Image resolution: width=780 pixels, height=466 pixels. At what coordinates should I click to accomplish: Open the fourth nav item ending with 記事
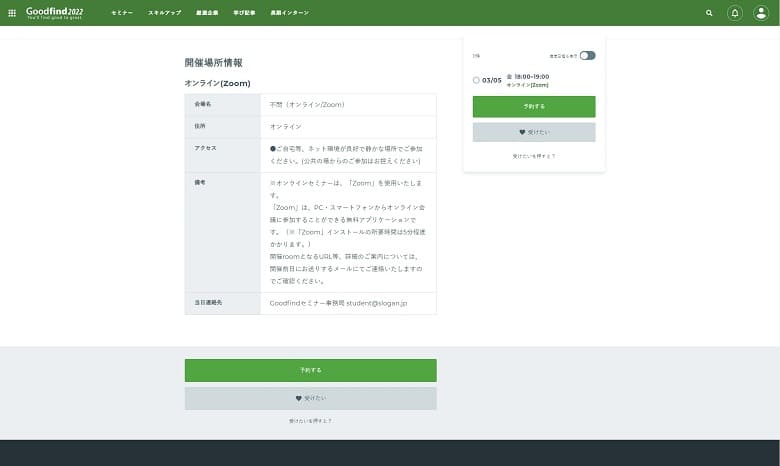pos(244,13)
